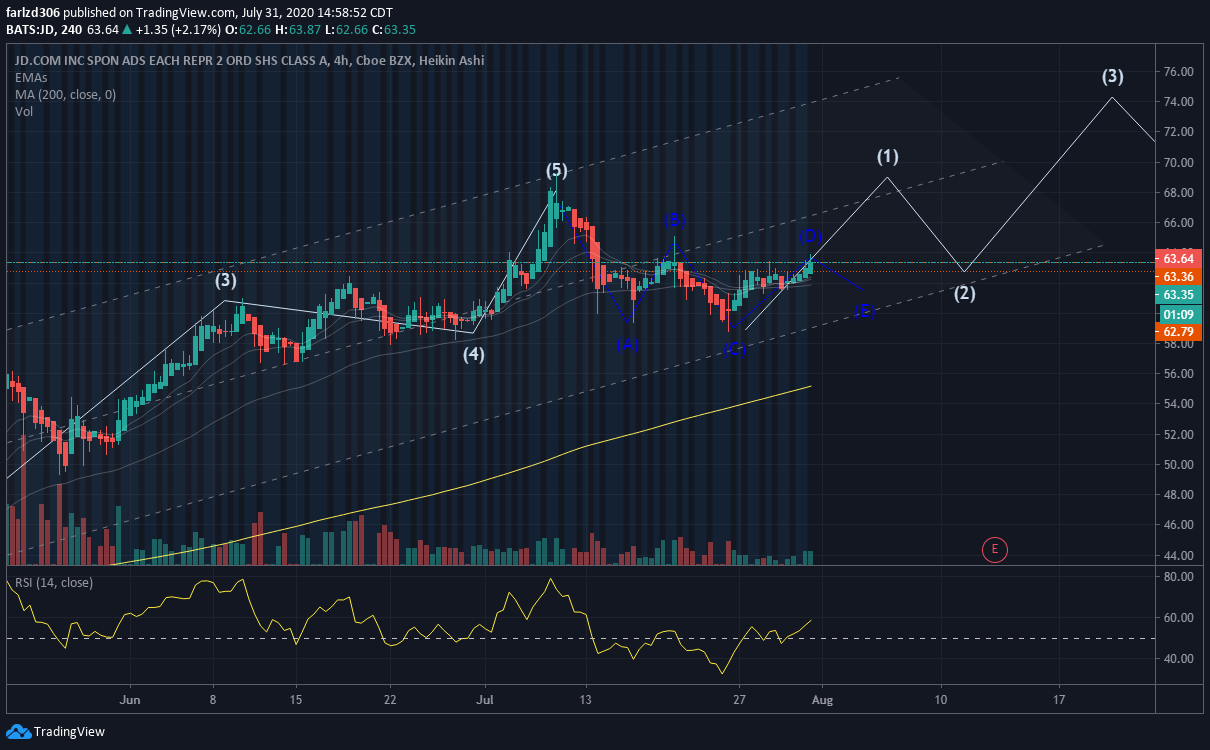Click the 'TradingView.com' text in the header
Viewport: 1210px width, 750px height.
click(x=192, y=13)
